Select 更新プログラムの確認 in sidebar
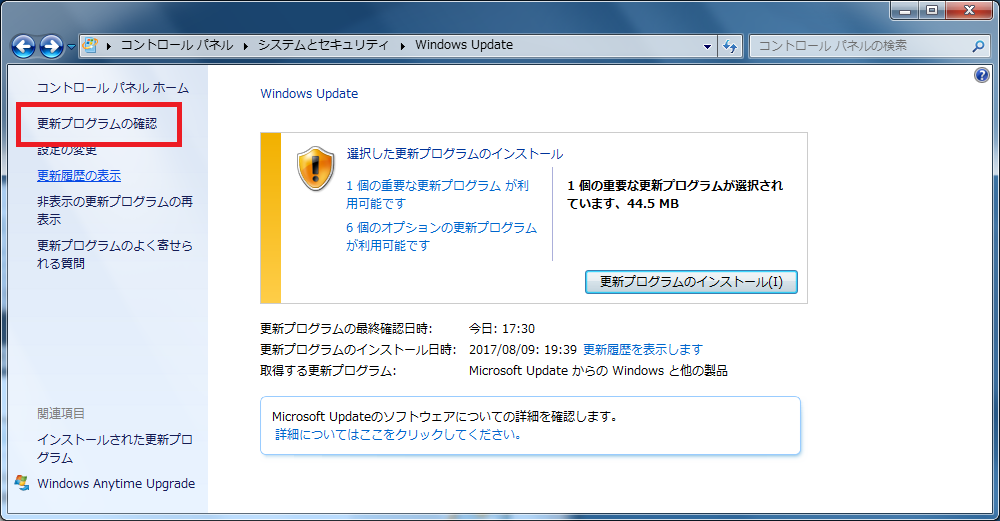1000x521 pixels. (96, 124)
